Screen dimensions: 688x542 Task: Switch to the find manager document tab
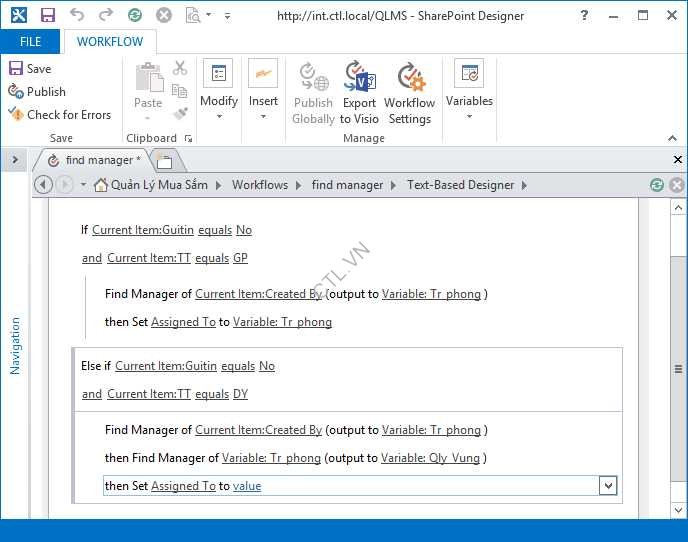[x=96, y=160]
